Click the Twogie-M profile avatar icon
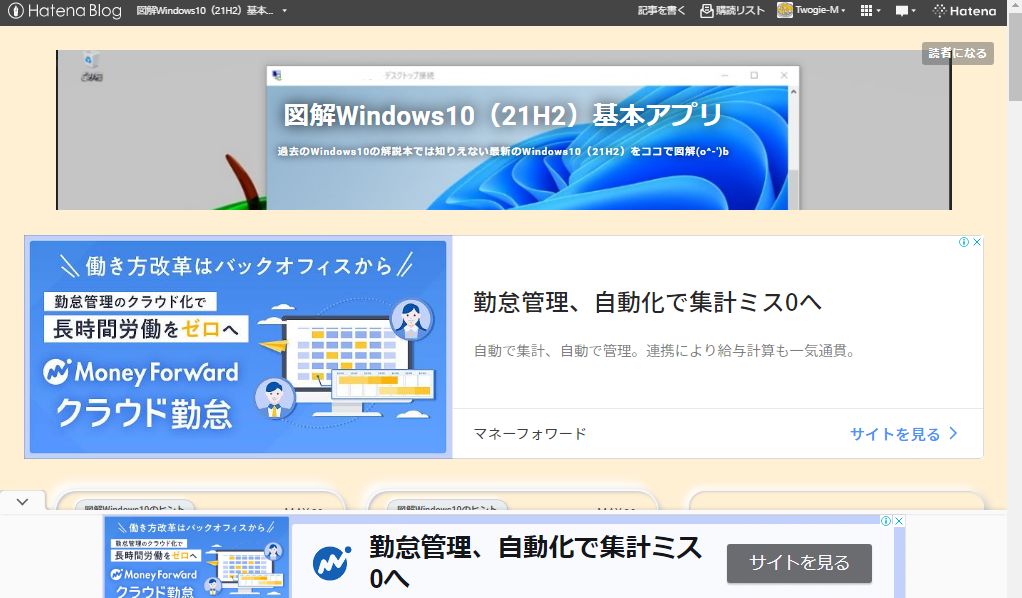The image size is (1022, 598). [x=785, y=10]
